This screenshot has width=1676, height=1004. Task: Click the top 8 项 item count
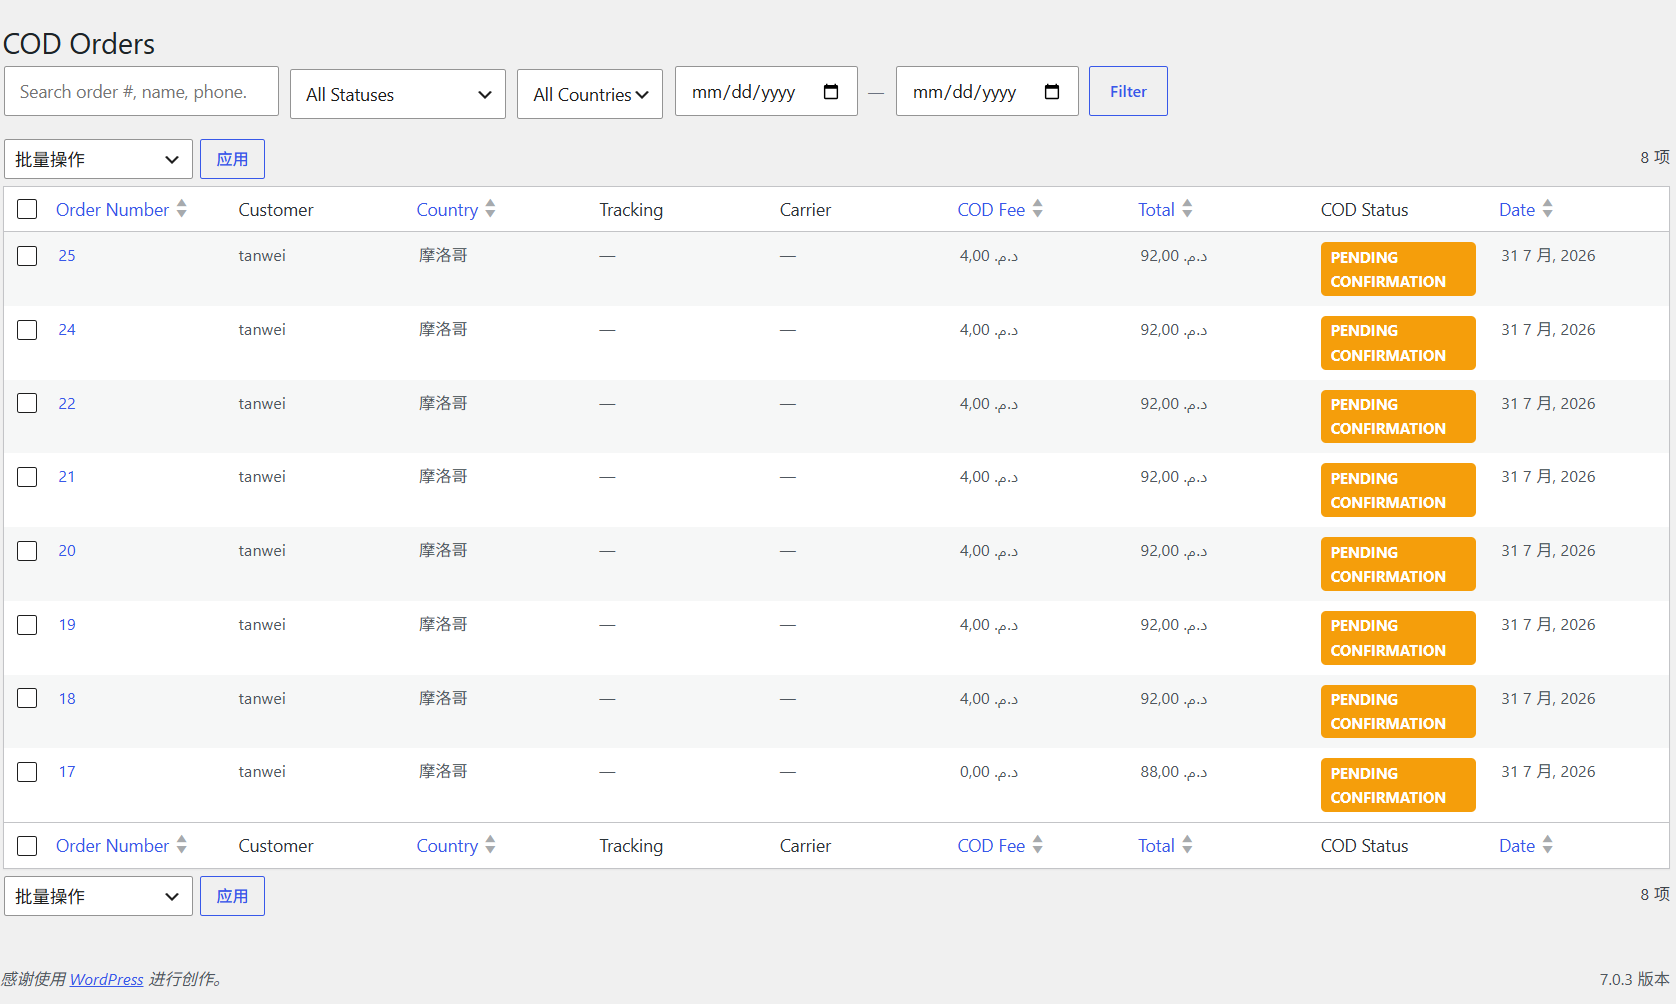pos(1655,157)
